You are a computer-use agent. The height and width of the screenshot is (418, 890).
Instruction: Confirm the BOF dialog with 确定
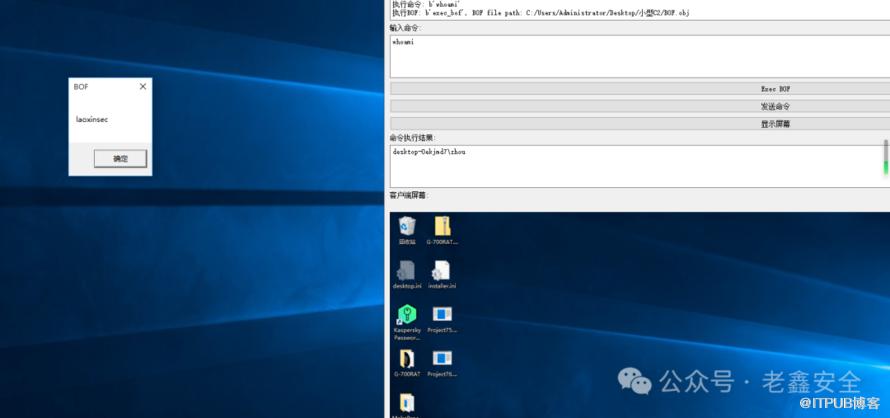click(120, 158)
